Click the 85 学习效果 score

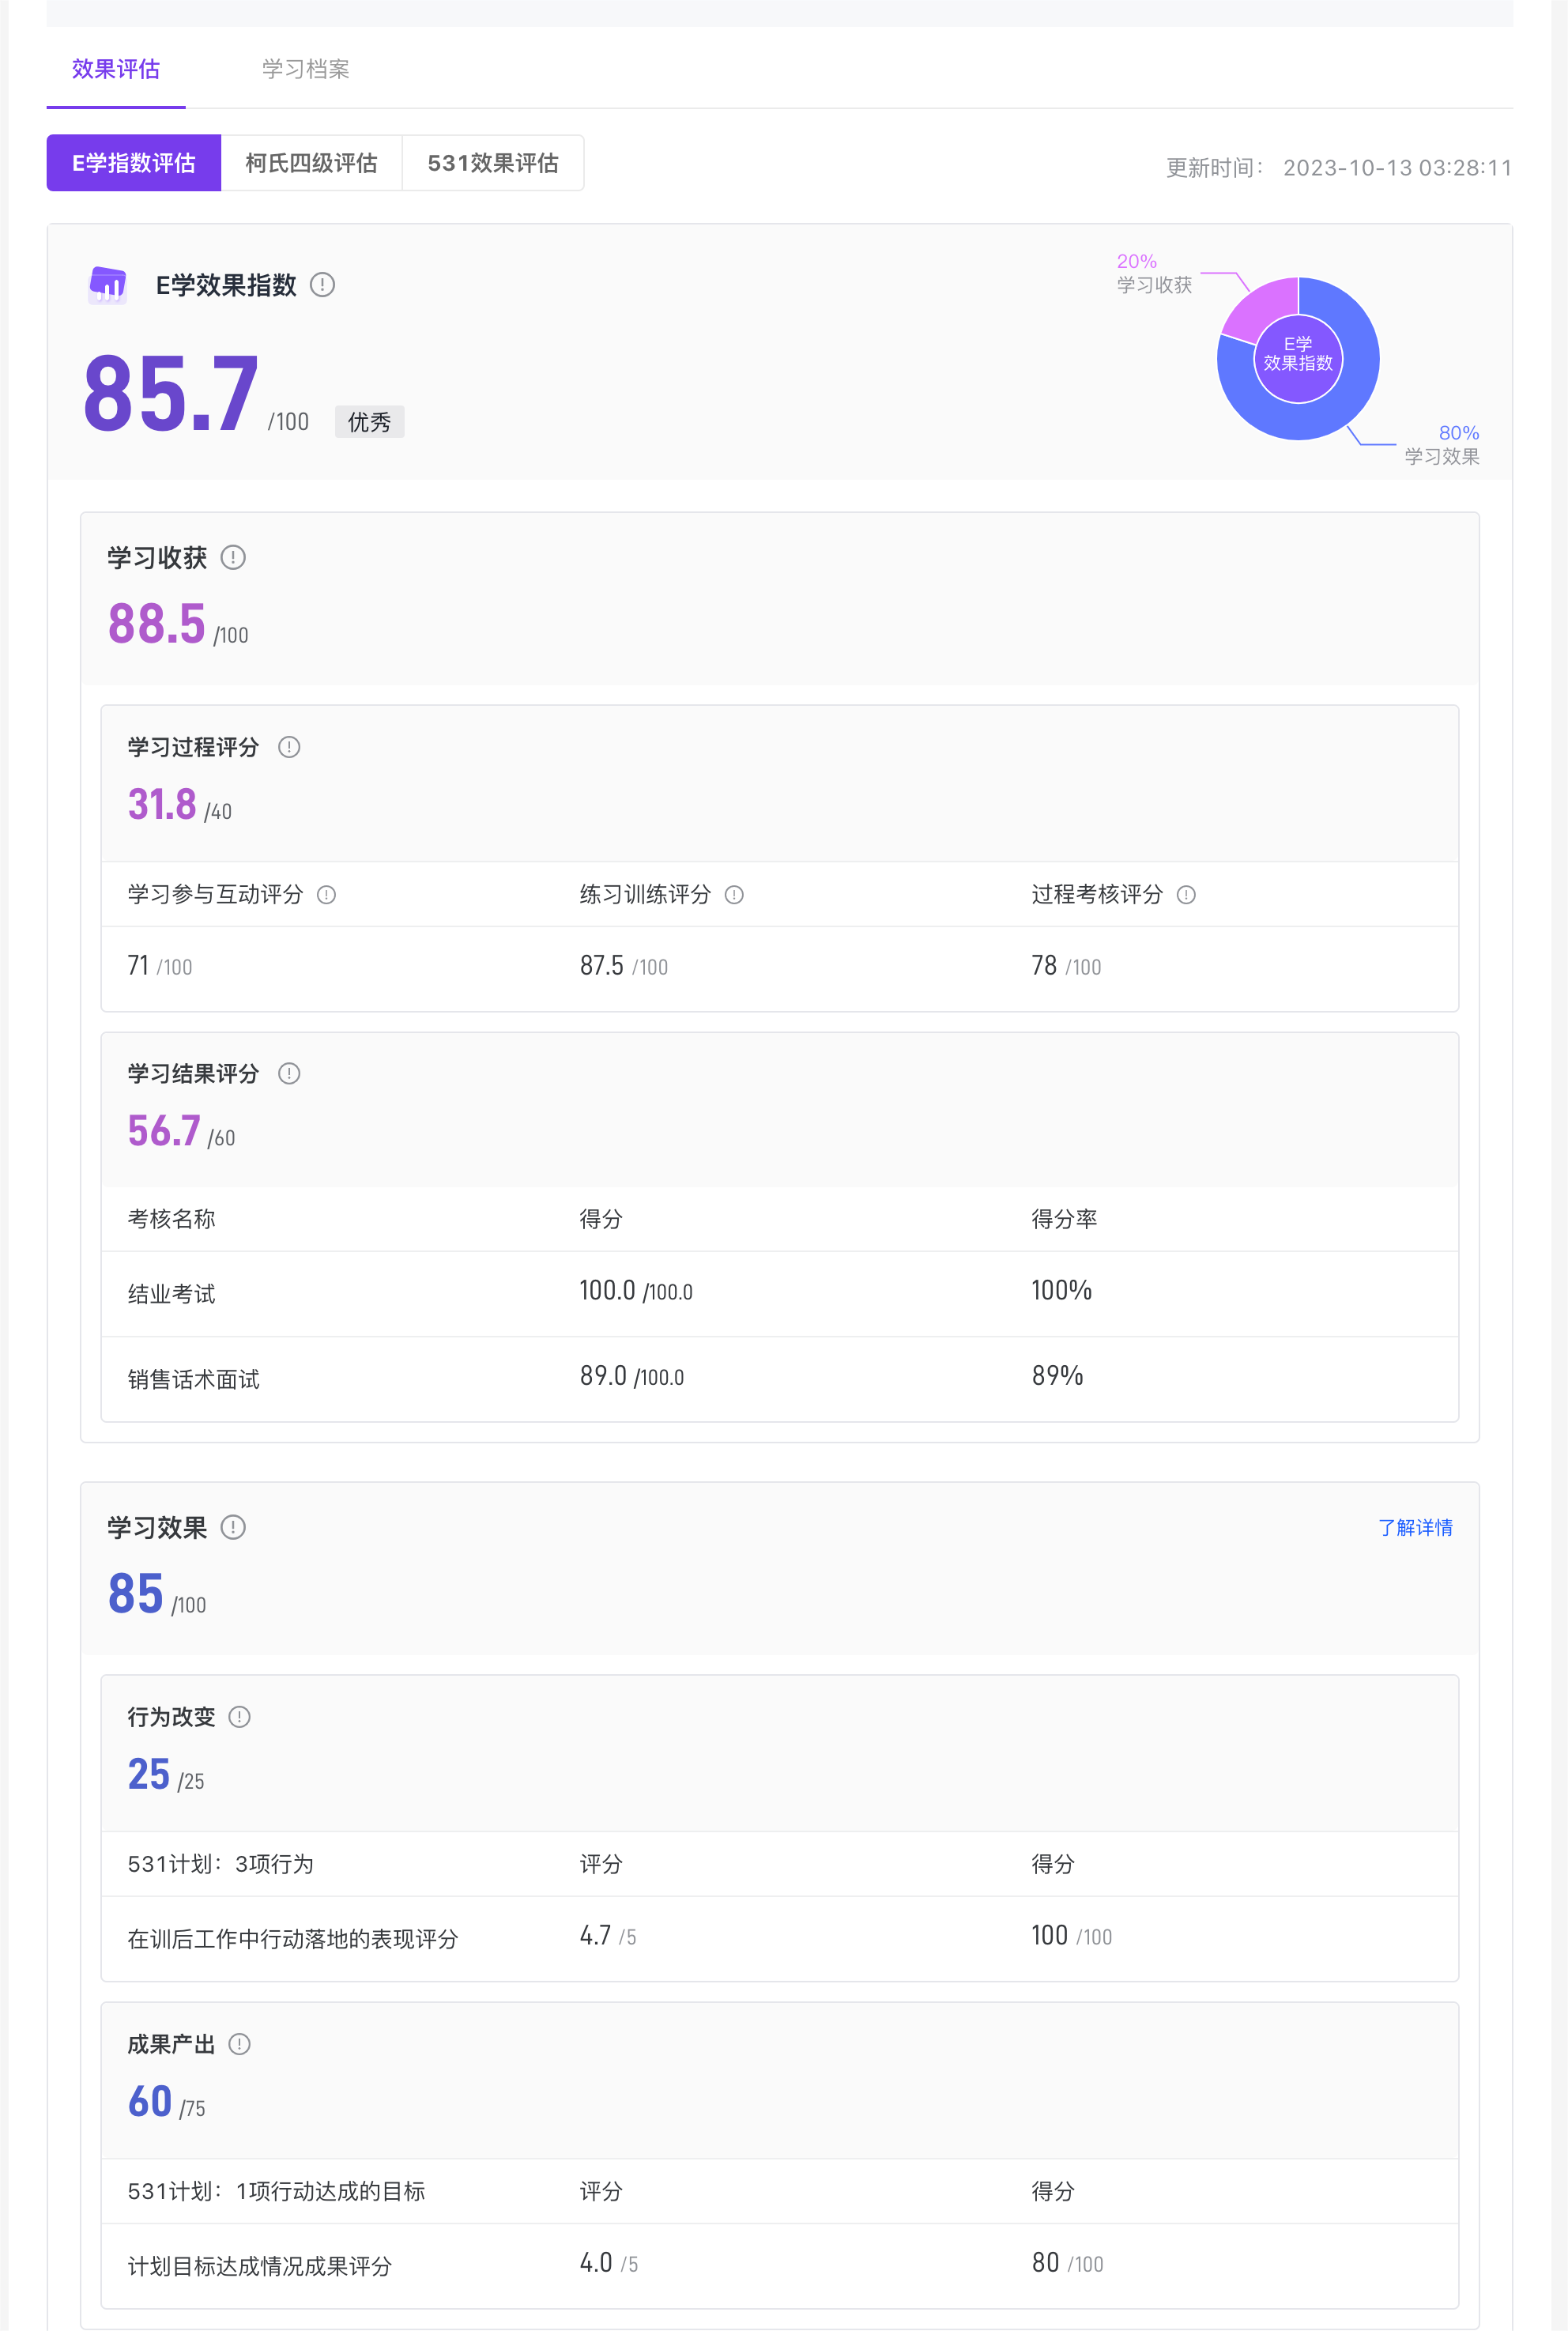(x=135, y=1594)
